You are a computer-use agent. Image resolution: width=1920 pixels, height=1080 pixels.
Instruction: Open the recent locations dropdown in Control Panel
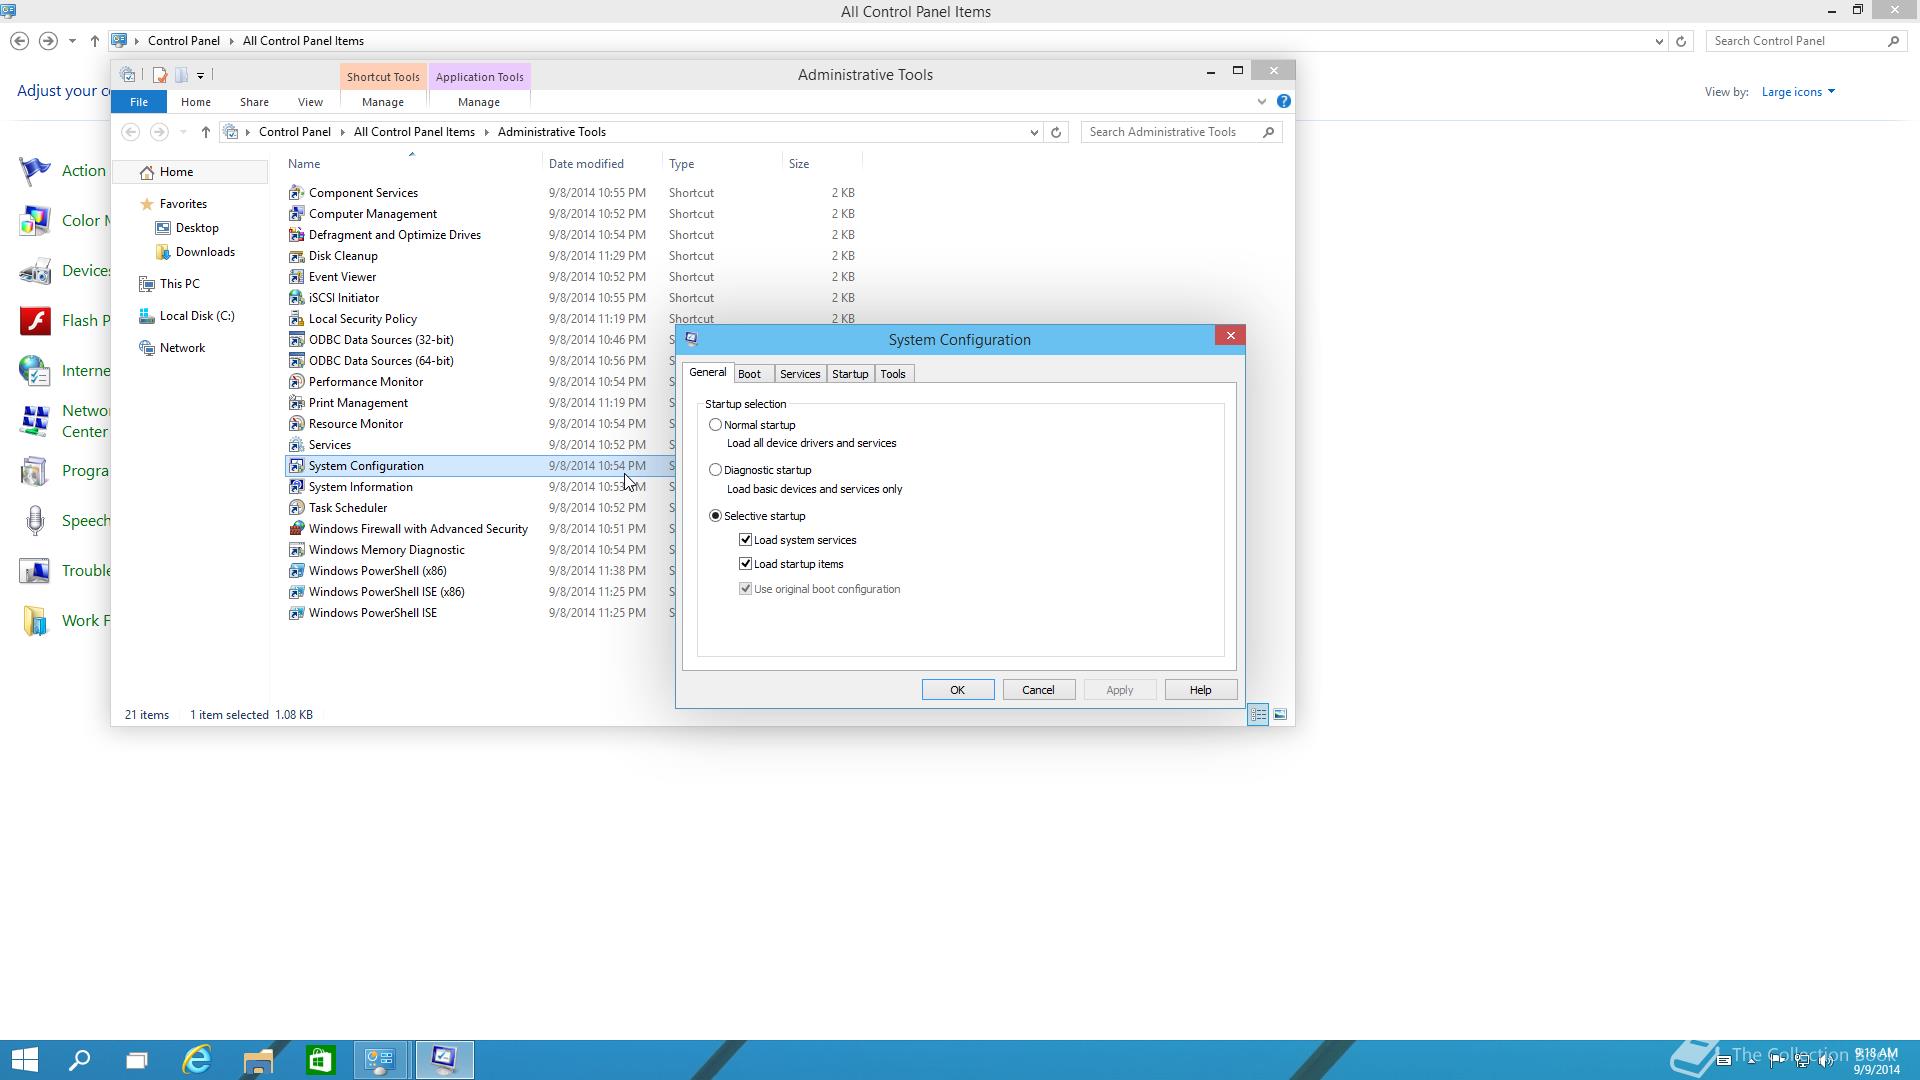tap(72, 41)
